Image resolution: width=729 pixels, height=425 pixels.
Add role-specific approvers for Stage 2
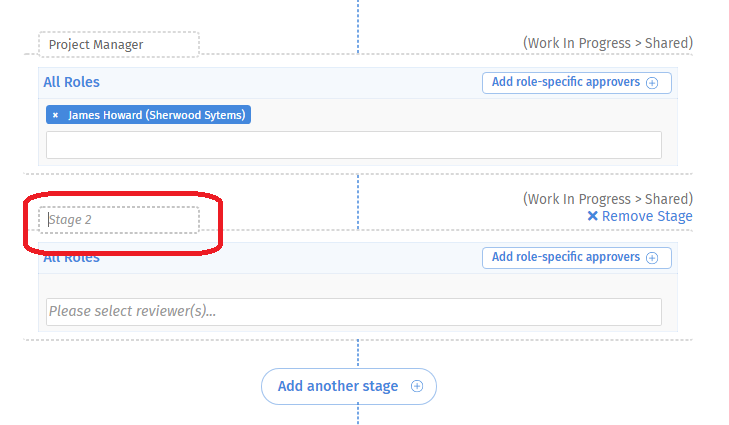click(577, 258)
